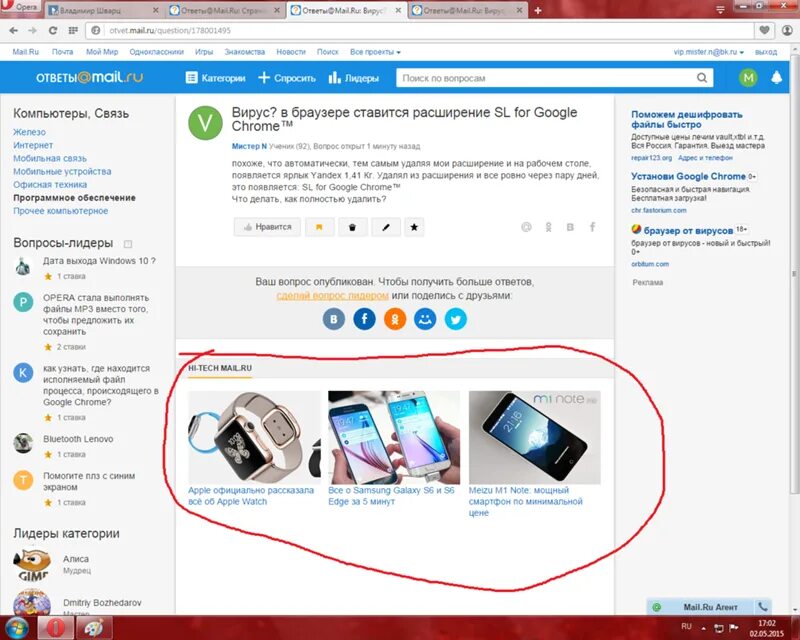The width and height of the screenshot is (800, 640).
Task: Toggle the box next to Вопросы-лидеры
Action: tap(128, 244)
